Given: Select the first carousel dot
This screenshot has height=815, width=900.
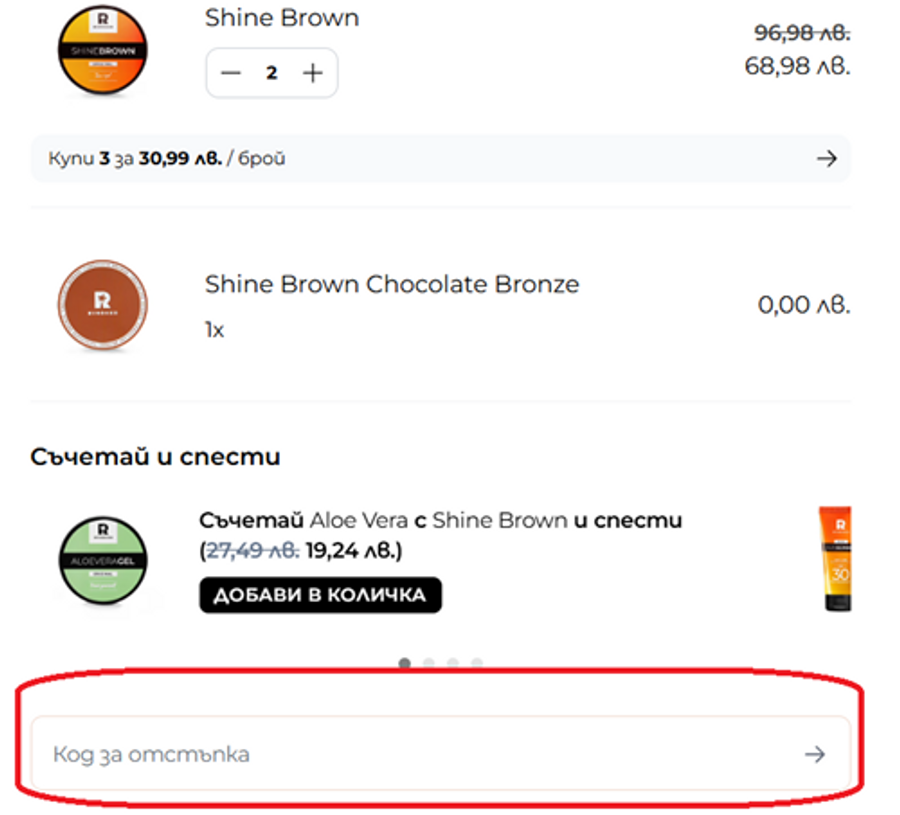Looking at the screenshot, I should pos(404,662).
